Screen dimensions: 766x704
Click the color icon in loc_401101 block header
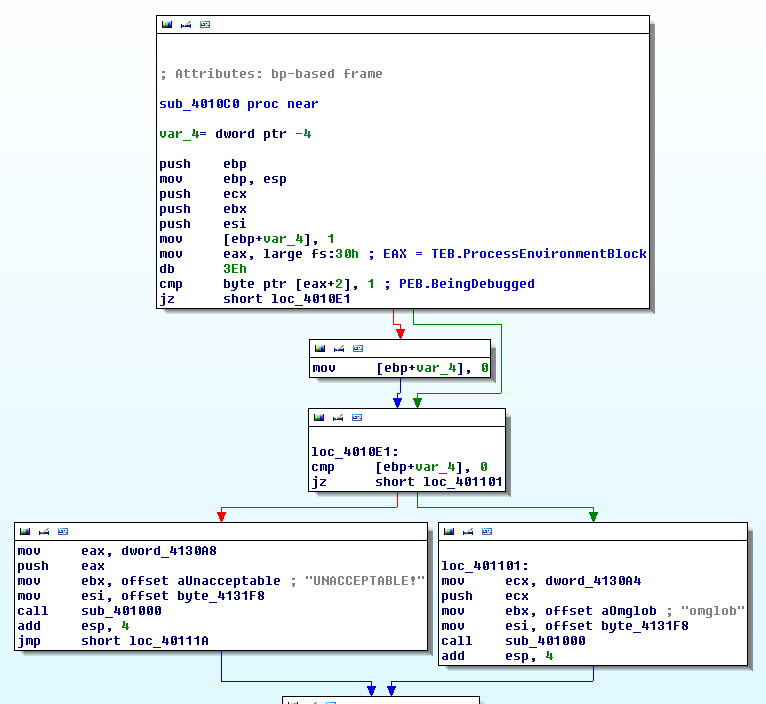(448, 531)
